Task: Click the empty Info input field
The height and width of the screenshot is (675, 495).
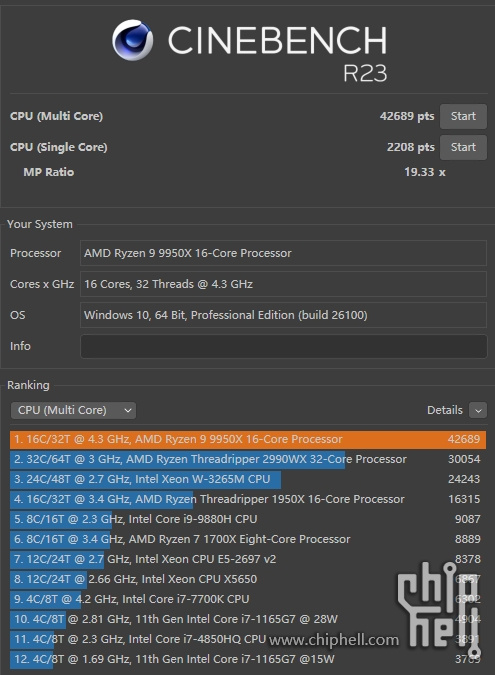Action: [x=284, y=346]
